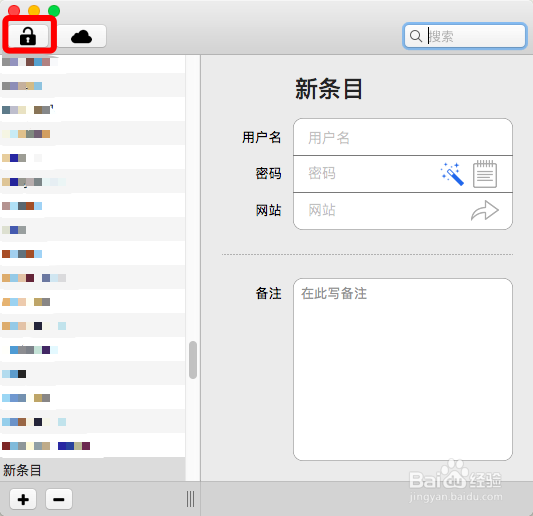Click the 新条目 entry title heading

coord(328,89)
